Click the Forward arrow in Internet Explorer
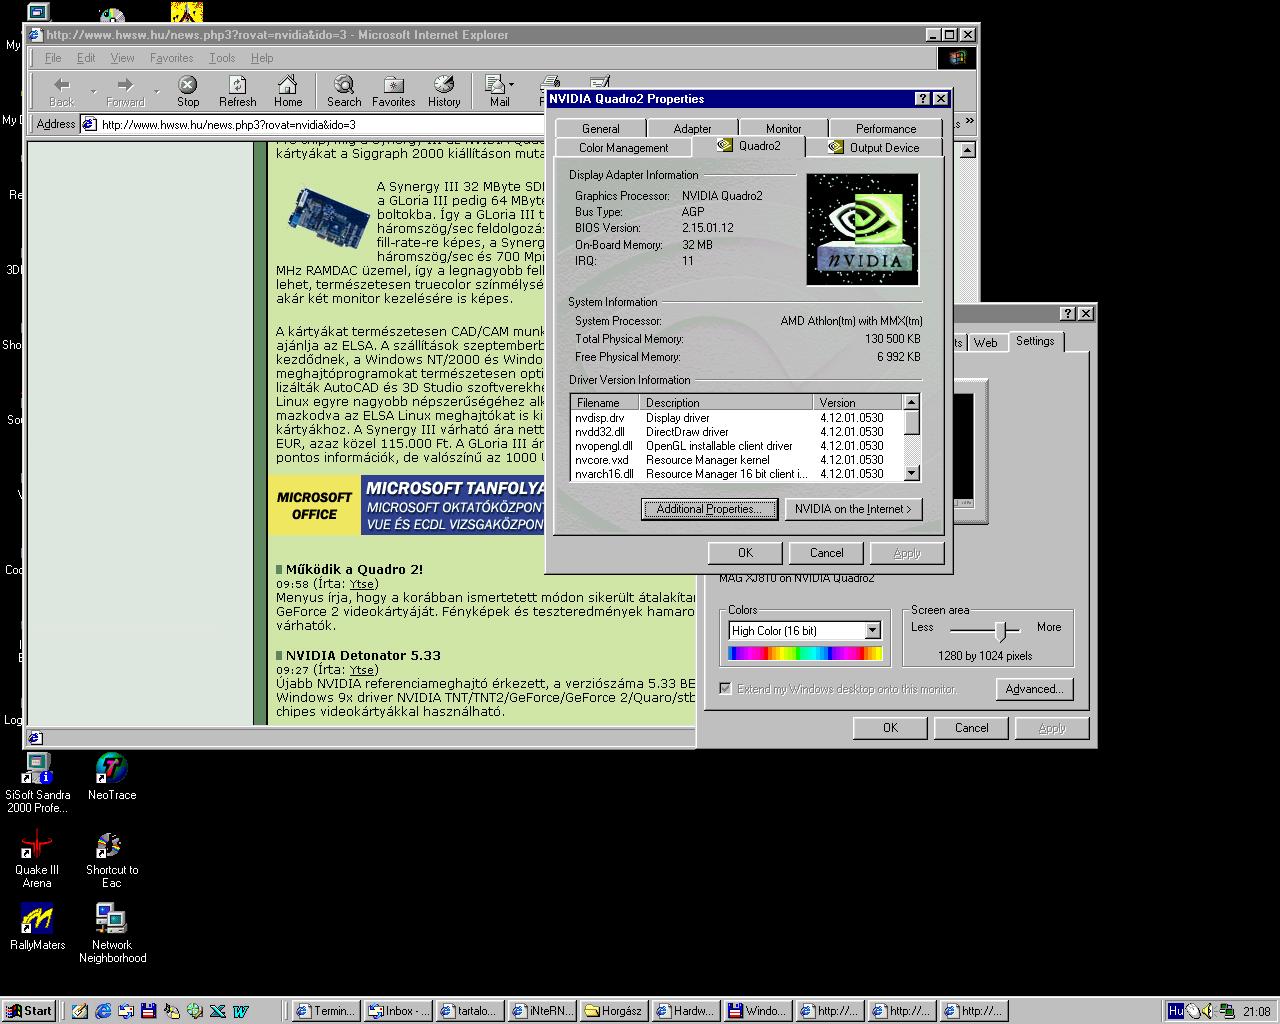 point(125,90)
